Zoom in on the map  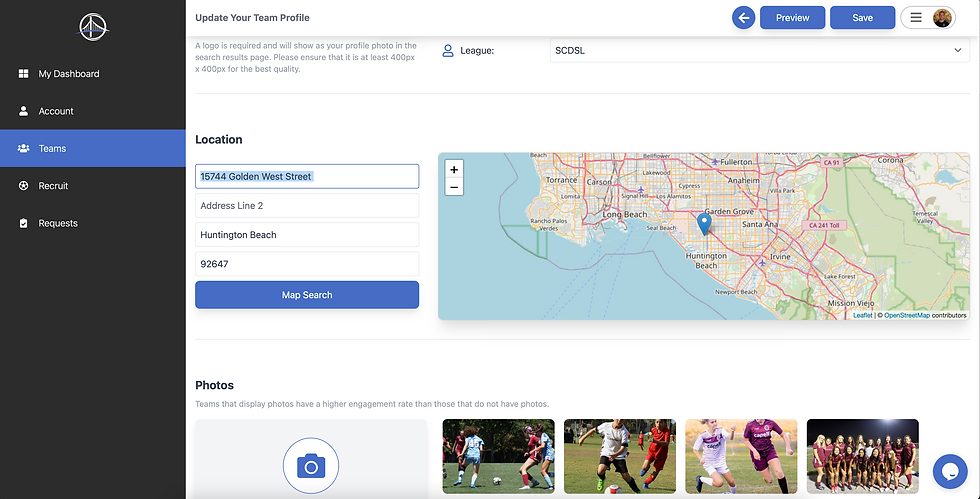coord(454,169)
